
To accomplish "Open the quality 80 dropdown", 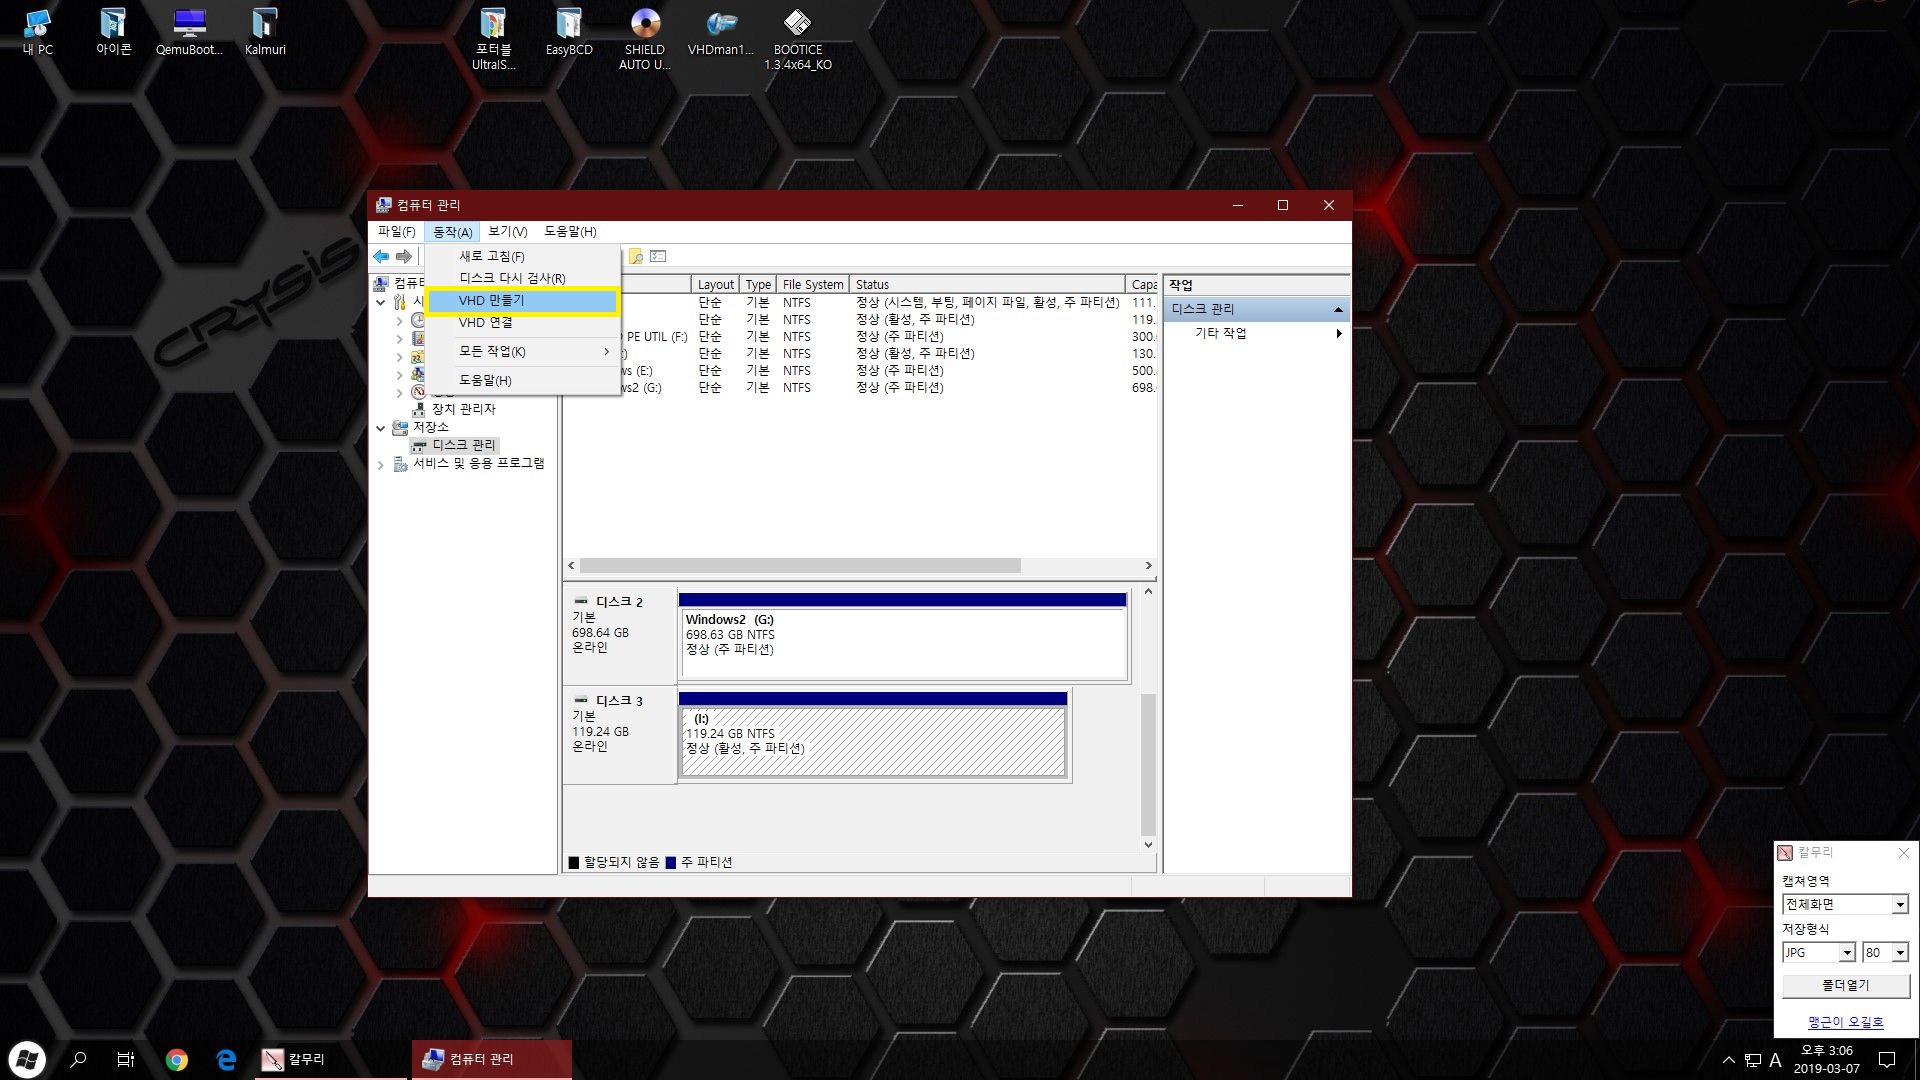I will [1885, 953].
